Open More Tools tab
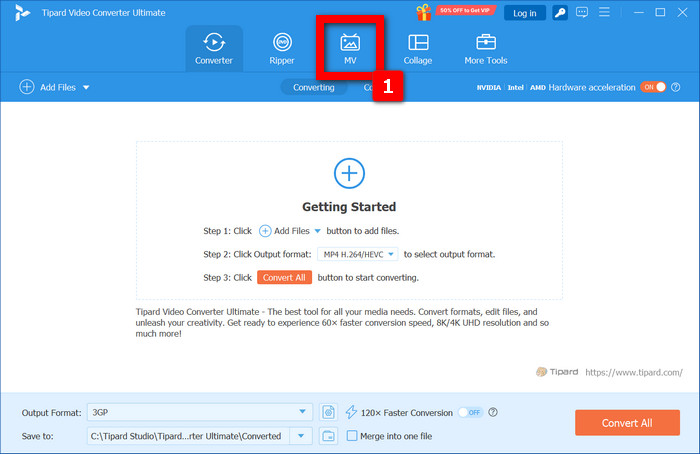The height and width of the screenshot is (454, 700). pyautogui.click(x=486, y=49)
